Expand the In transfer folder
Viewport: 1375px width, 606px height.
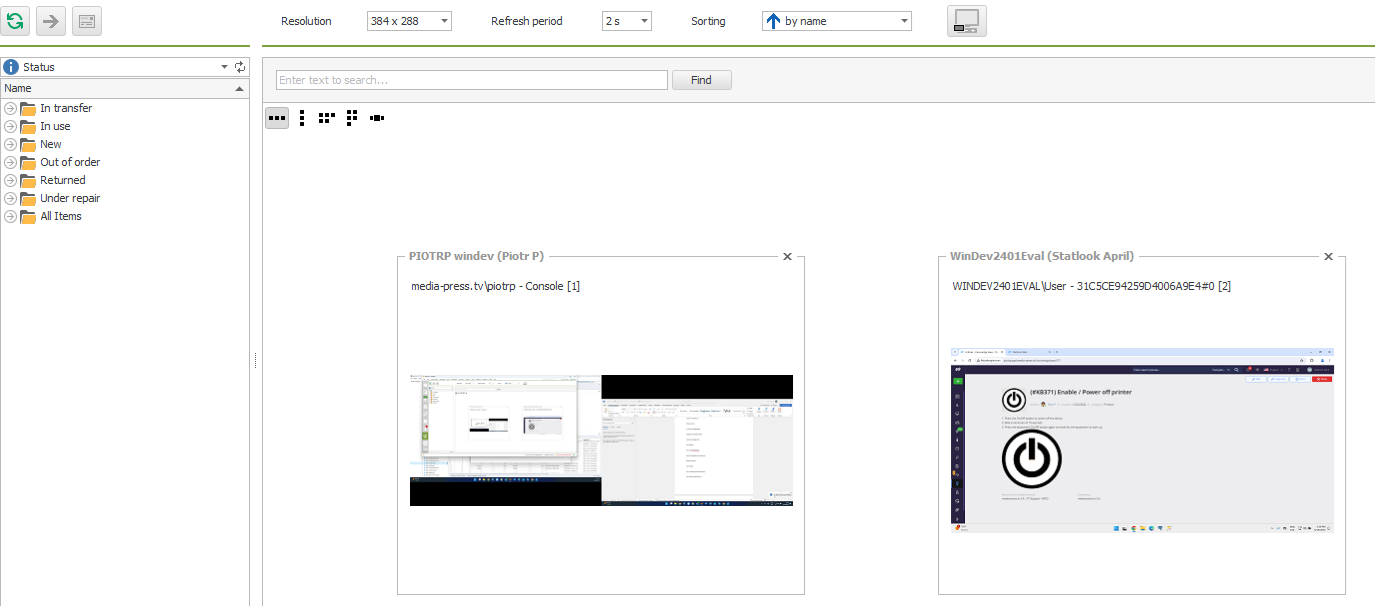tap(11, 108)
